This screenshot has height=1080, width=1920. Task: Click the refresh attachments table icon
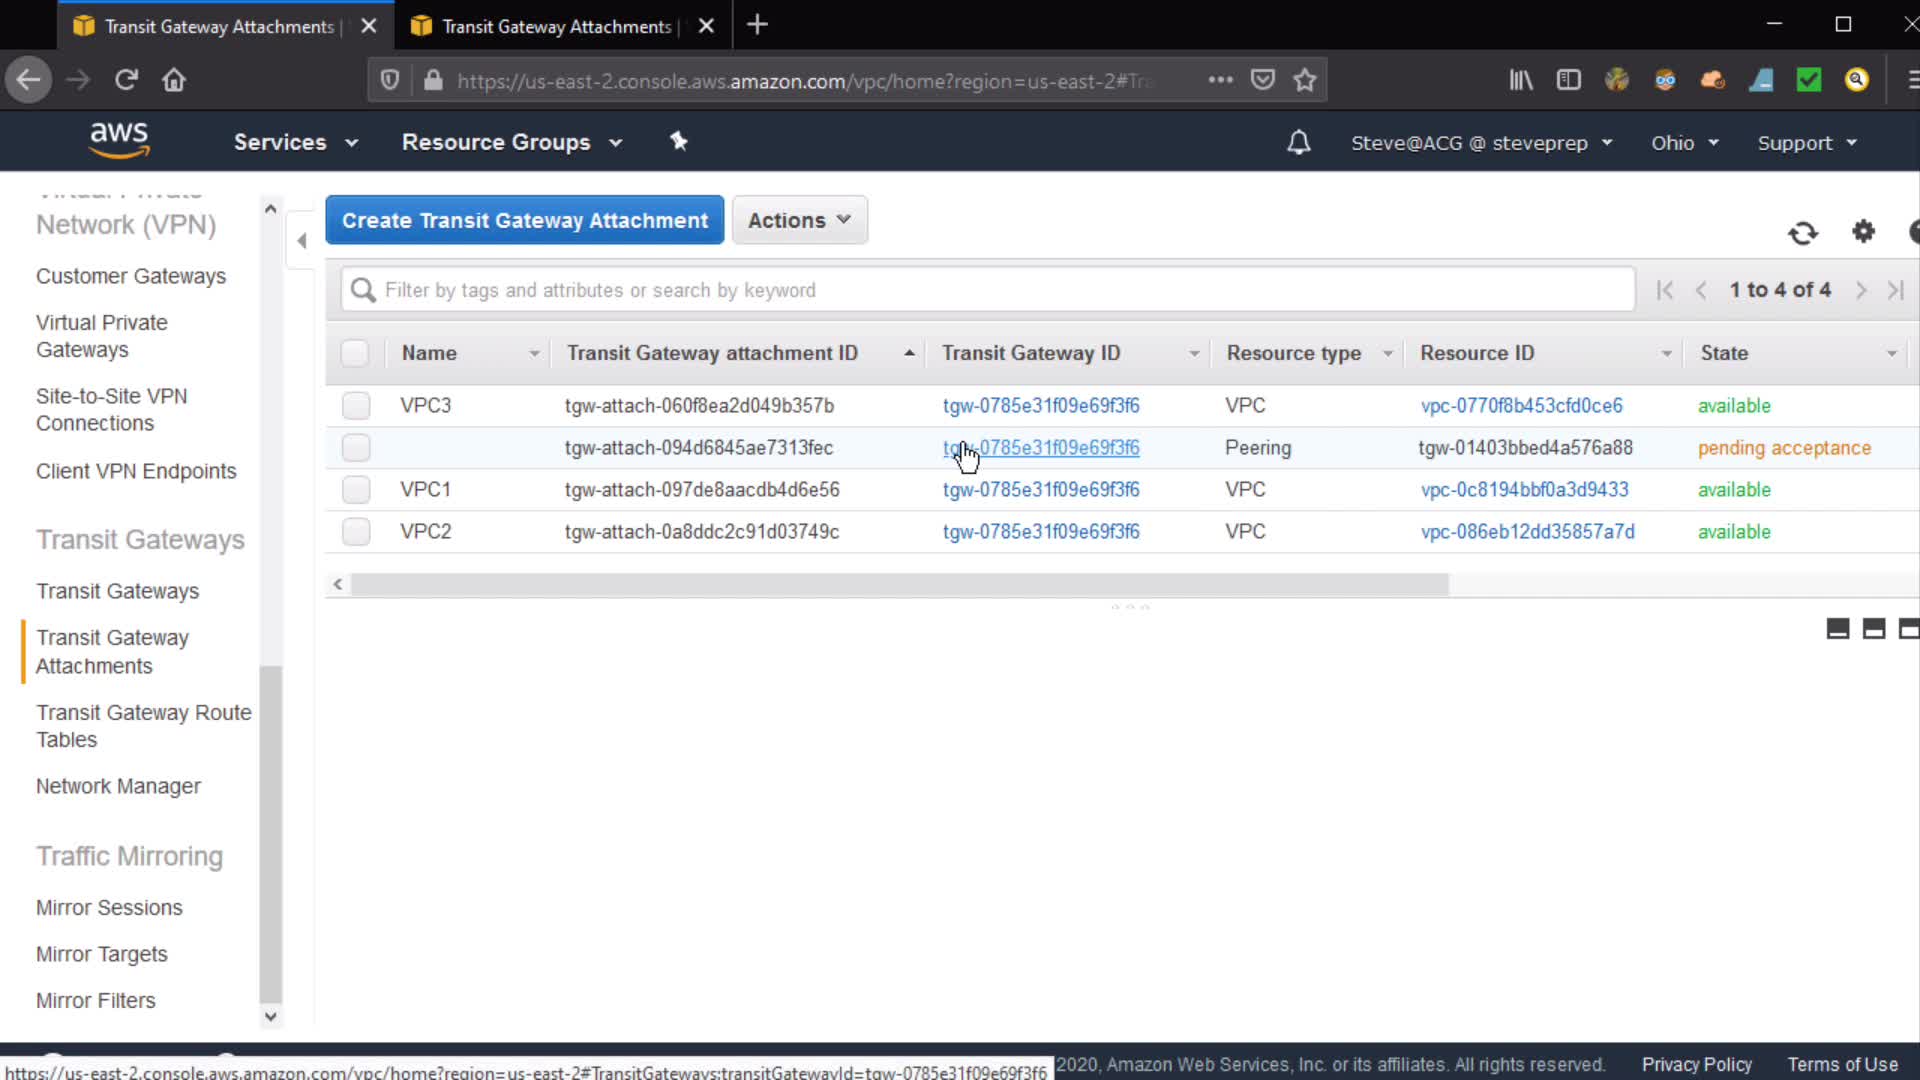(1803, 233)
